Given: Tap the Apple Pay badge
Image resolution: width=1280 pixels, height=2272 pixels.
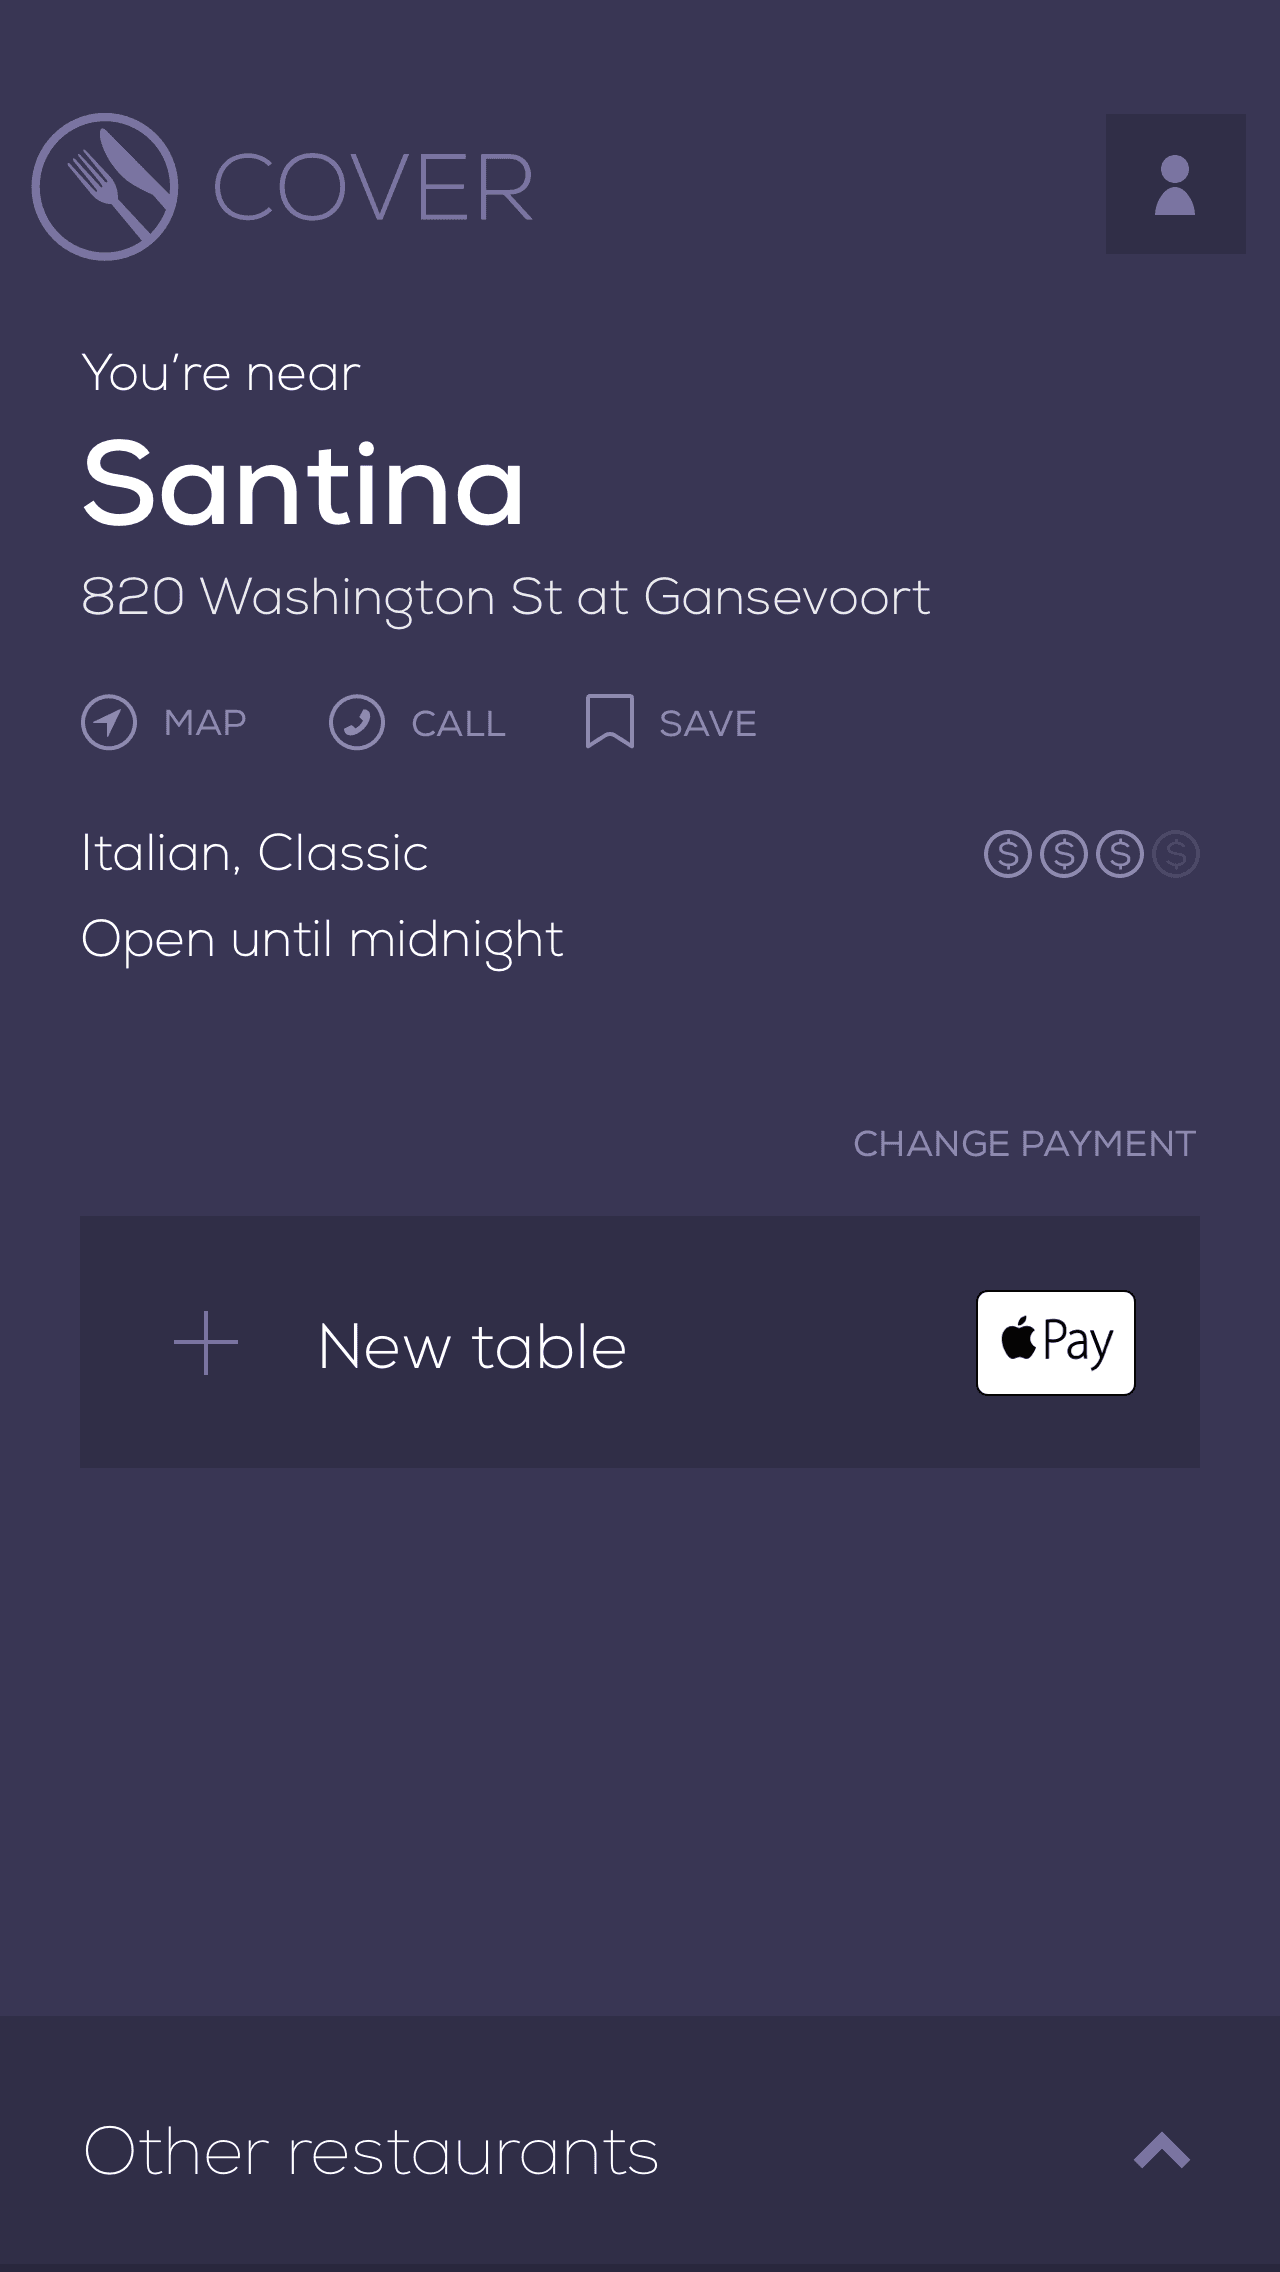Looking at the screenshot, I should coord(1055,1342).
